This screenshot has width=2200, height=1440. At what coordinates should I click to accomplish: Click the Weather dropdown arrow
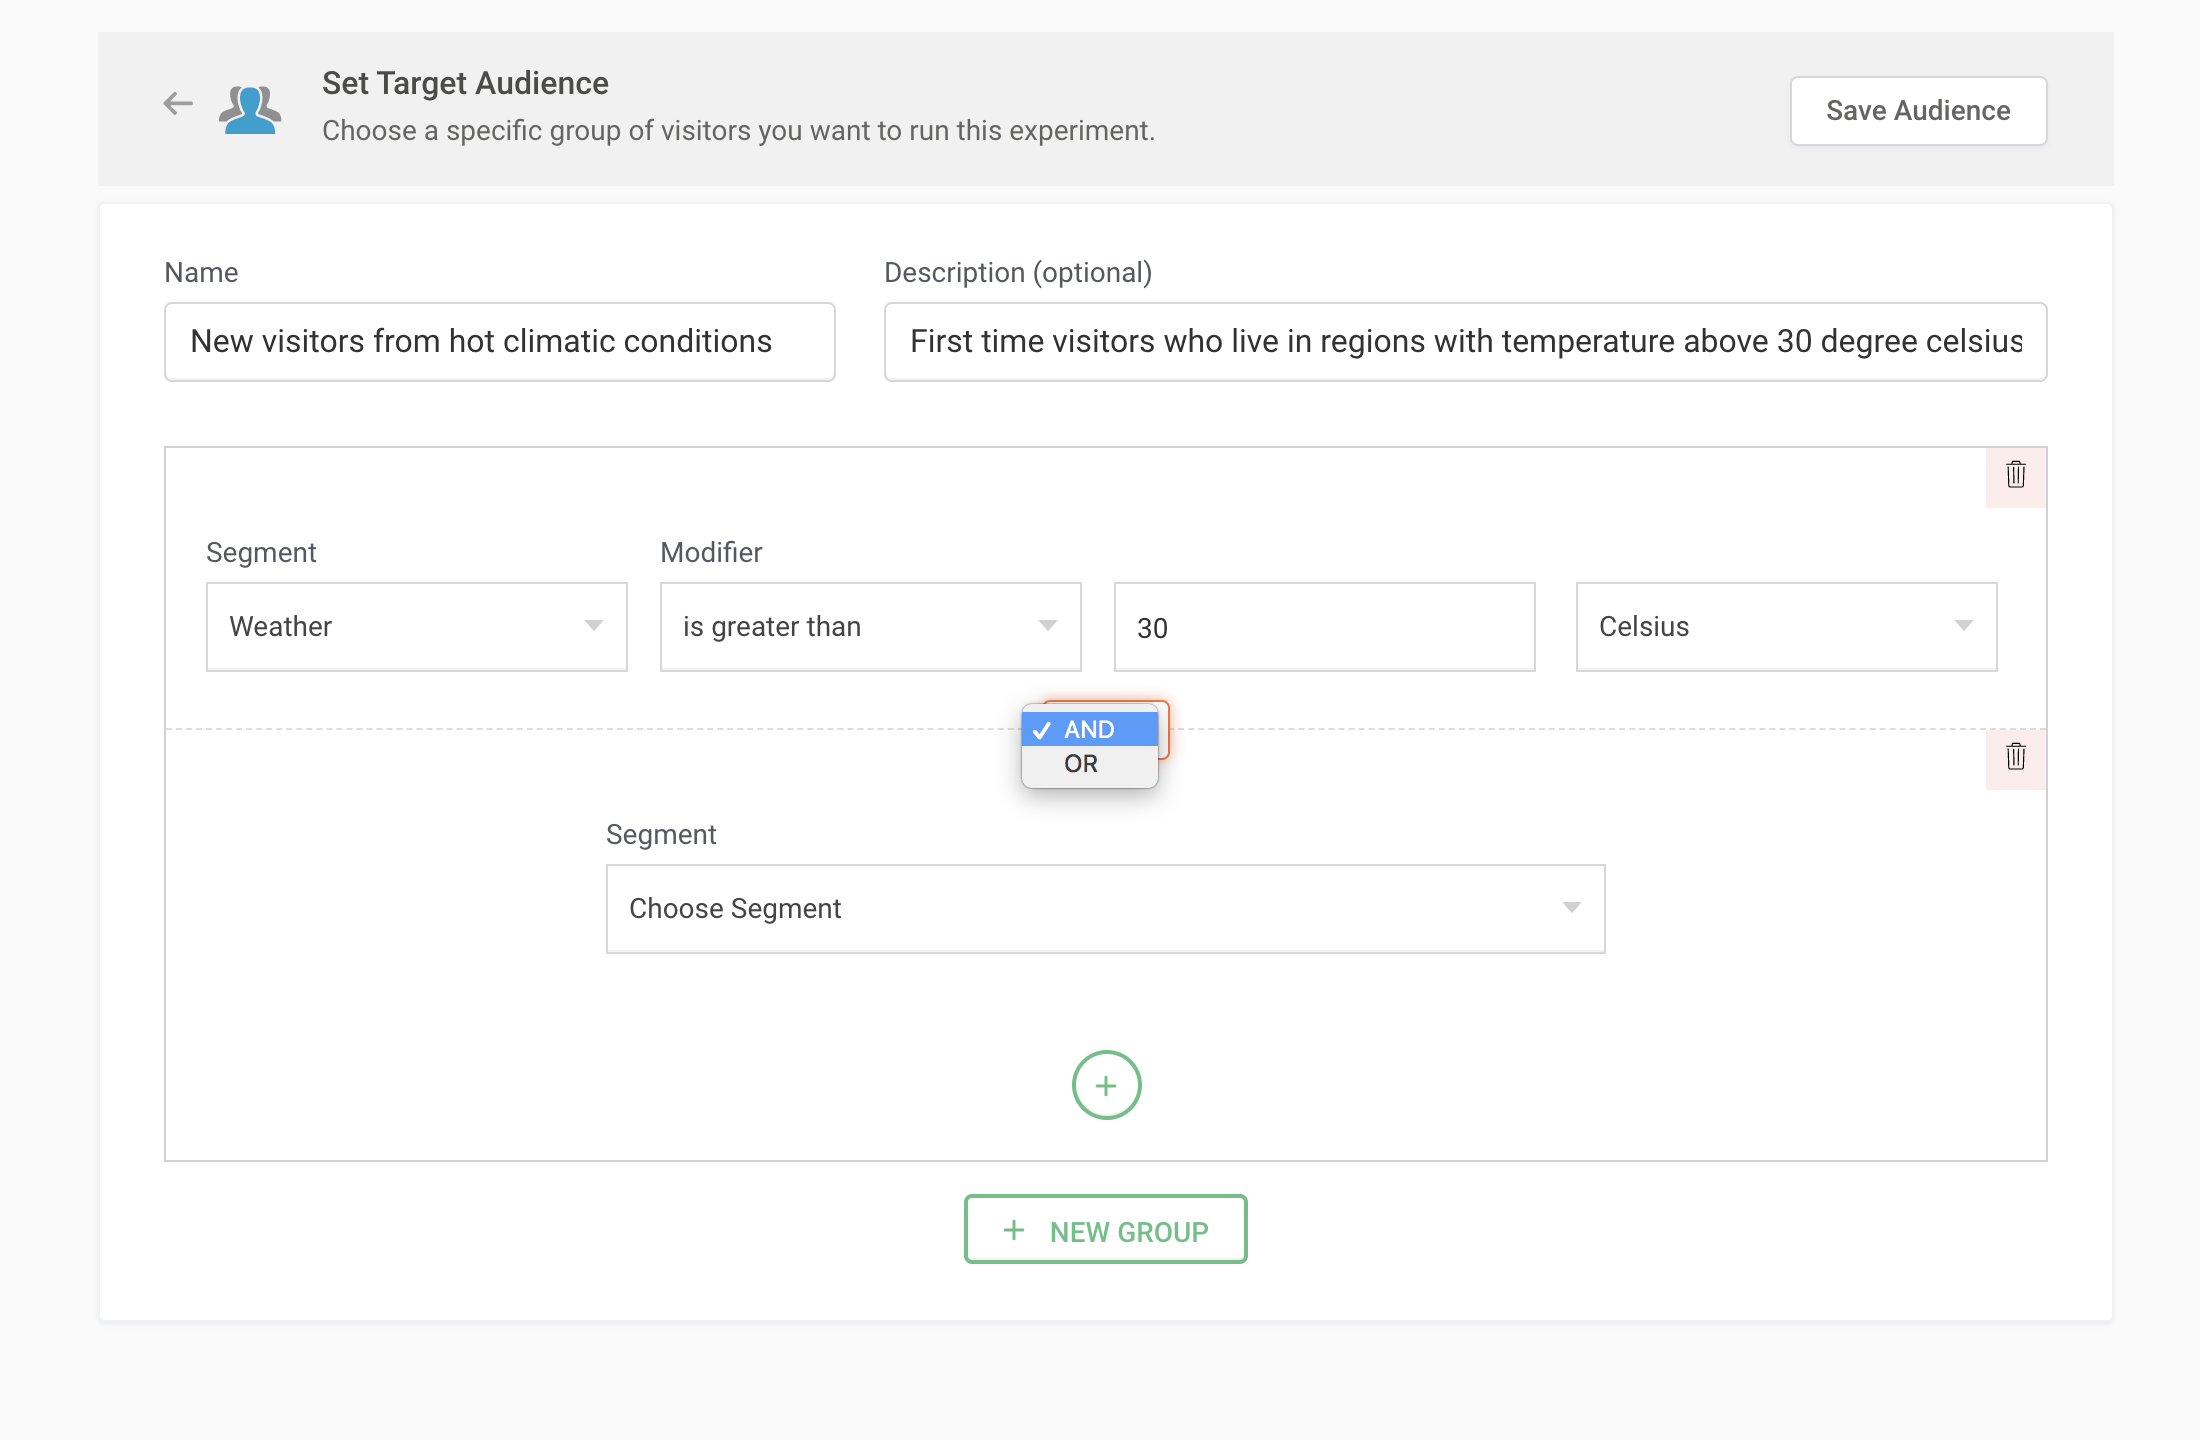pos(594,626)
